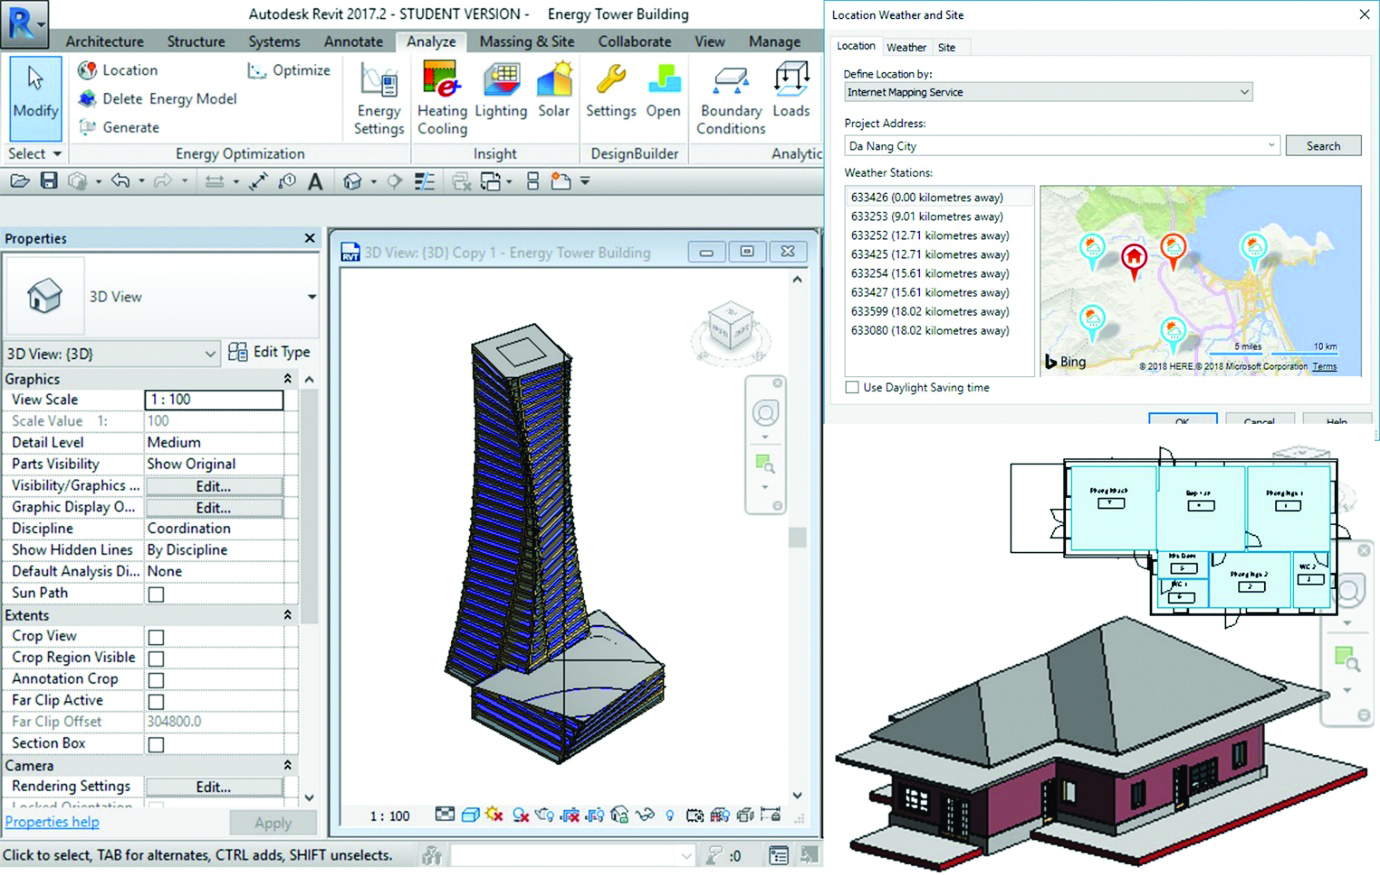Collapse the Extents properties section

[287, 615]
